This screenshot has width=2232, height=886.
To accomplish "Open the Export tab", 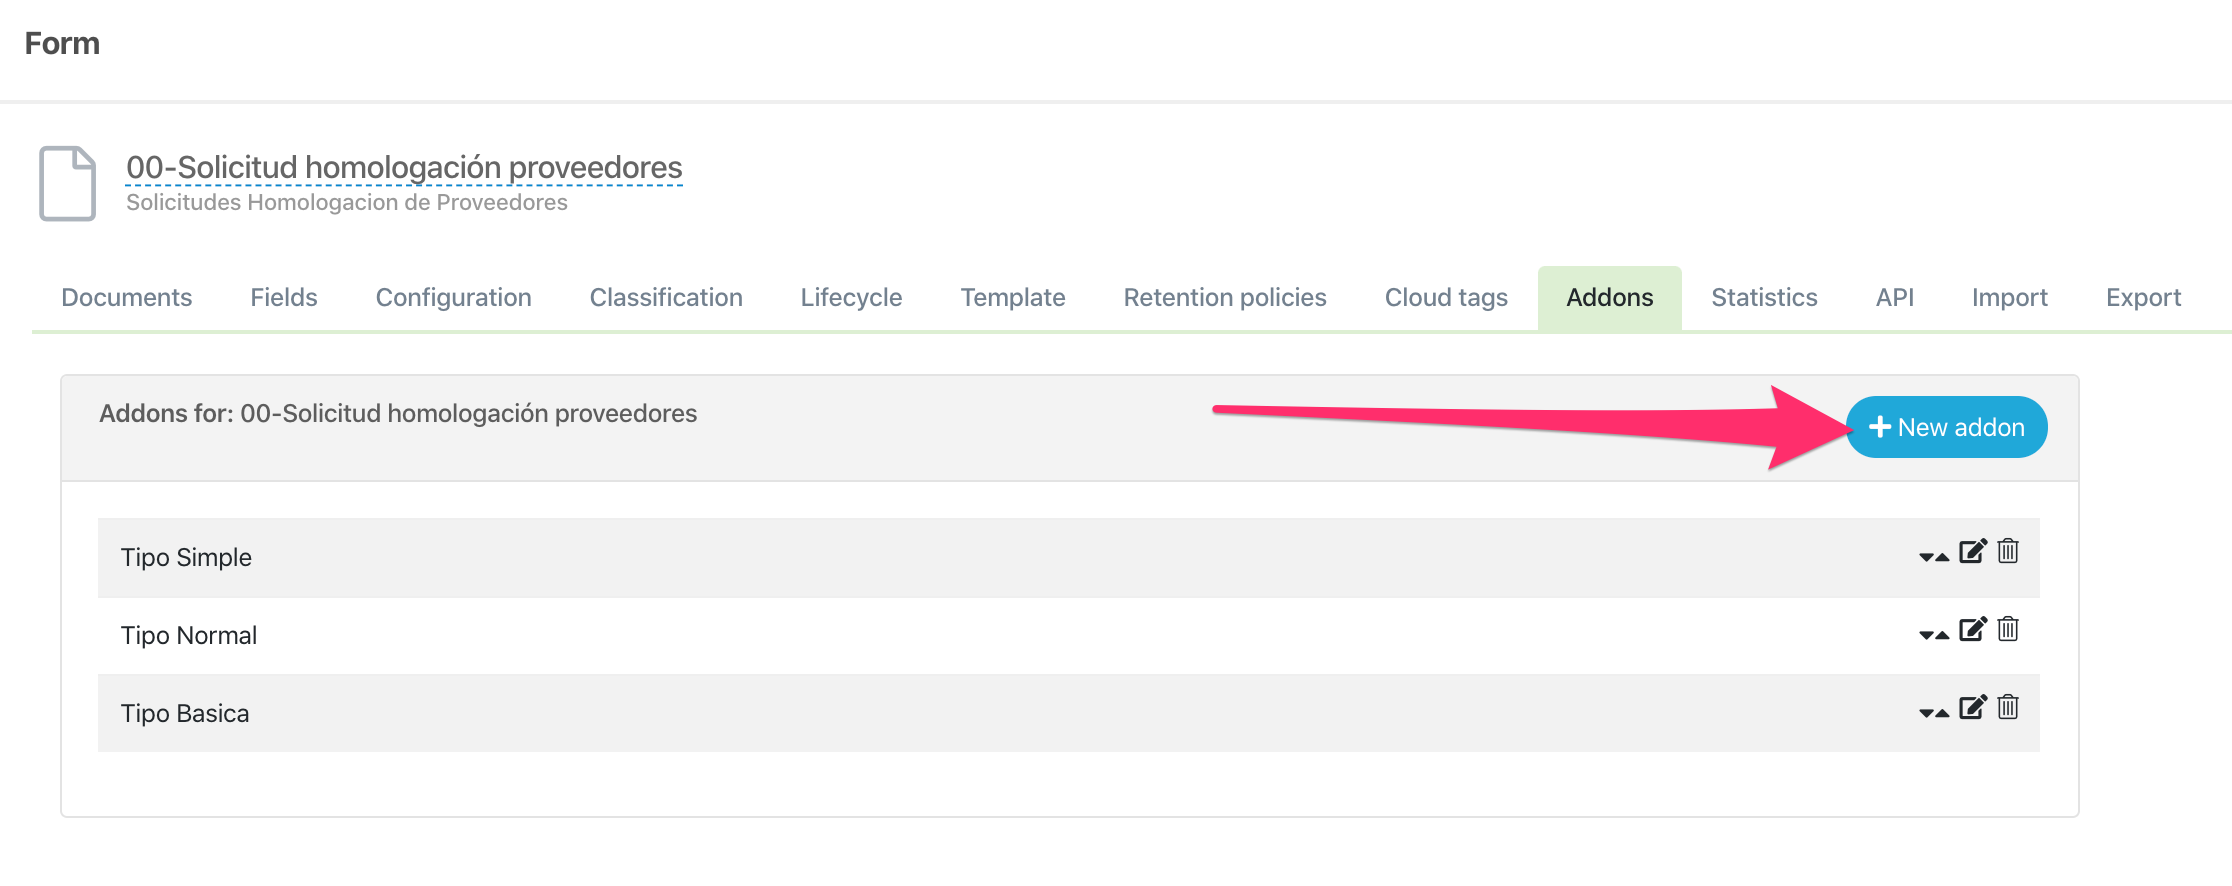I will 2143,297.
